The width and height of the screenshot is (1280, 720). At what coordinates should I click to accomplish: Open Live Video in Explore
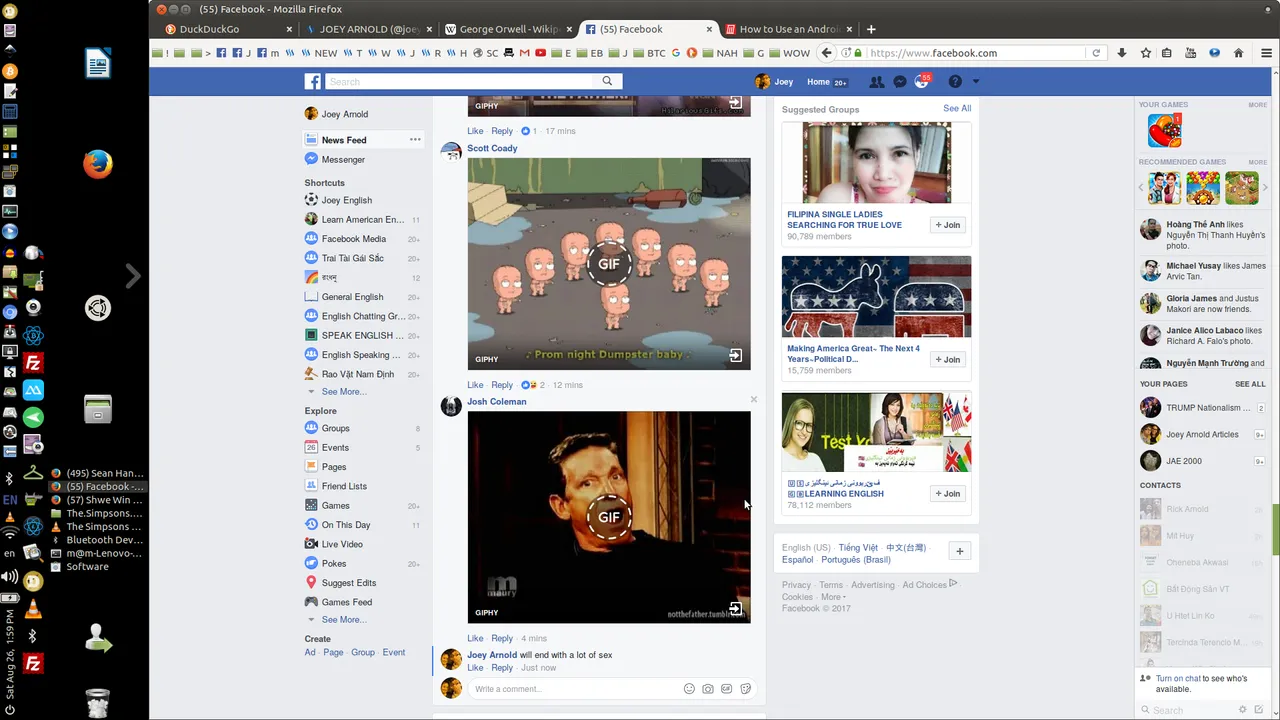[x=342, y=544]
